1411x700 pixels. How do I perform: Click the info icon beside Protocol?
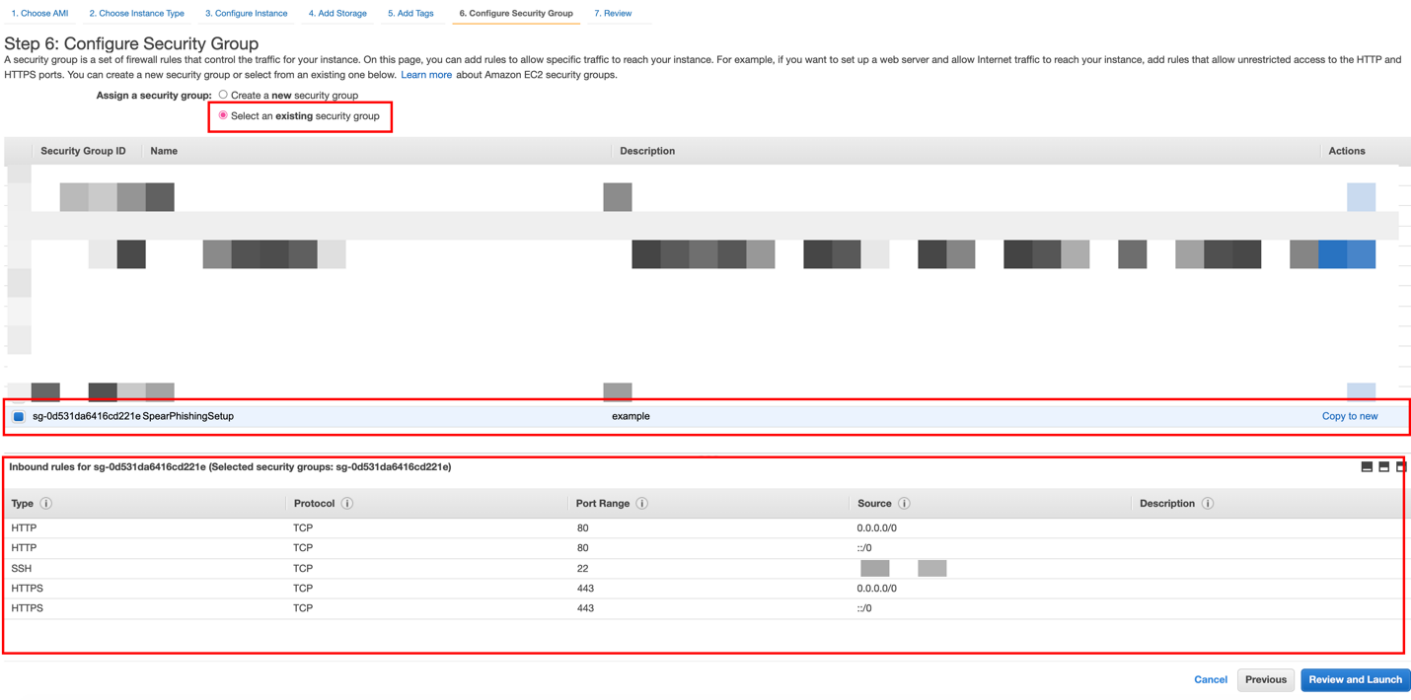[x=343, y=504]
